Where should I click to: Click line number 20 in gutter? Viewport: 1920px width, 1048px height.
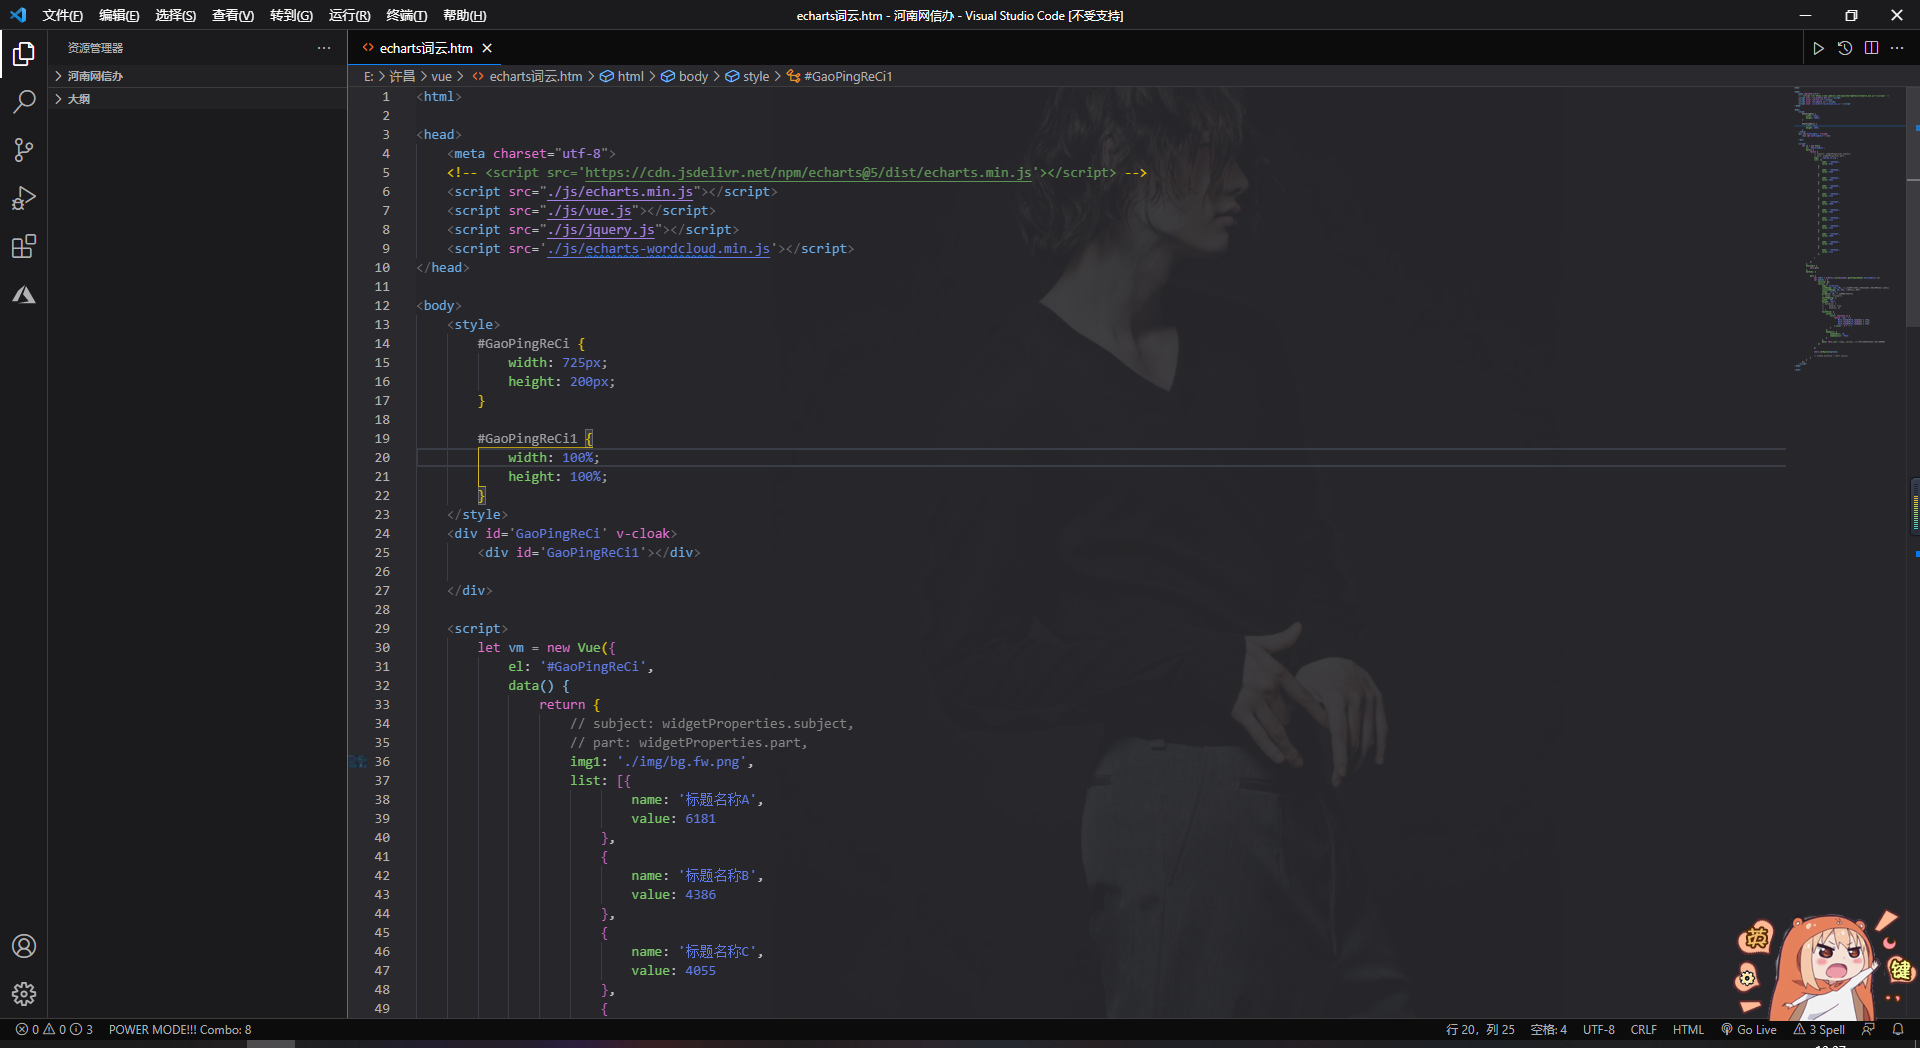click(382, 458)
